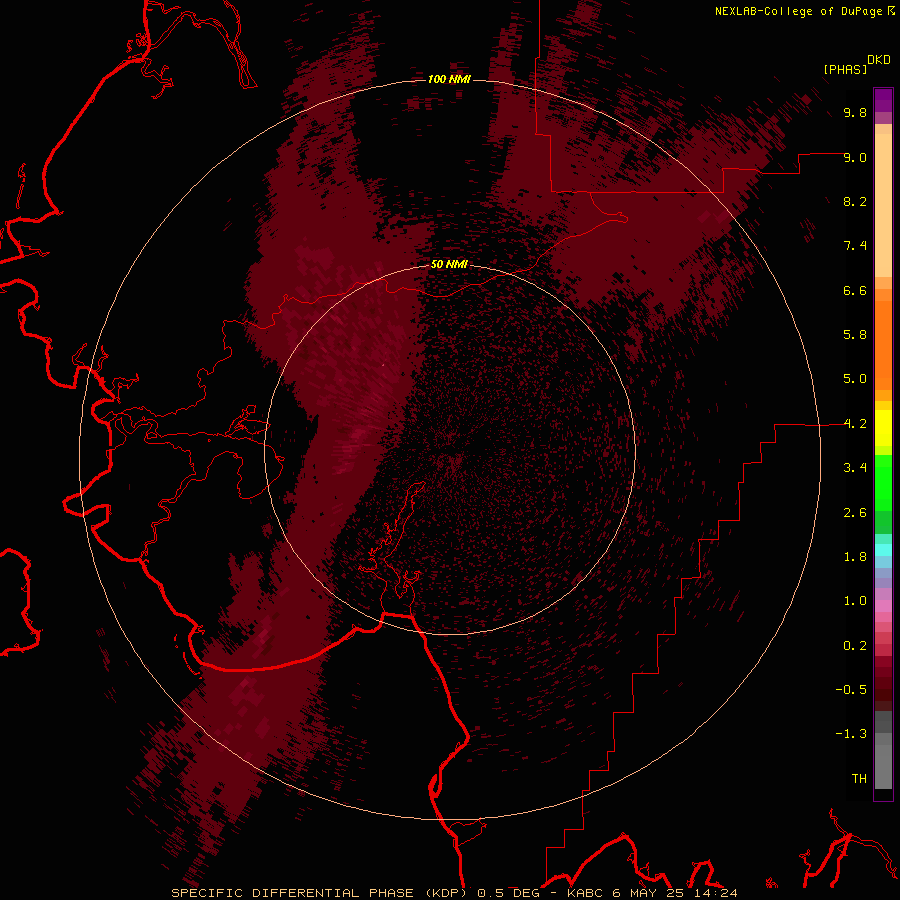Select the 1.8 legend value
The image size is (900, 900).
click(x=855, y=557)
